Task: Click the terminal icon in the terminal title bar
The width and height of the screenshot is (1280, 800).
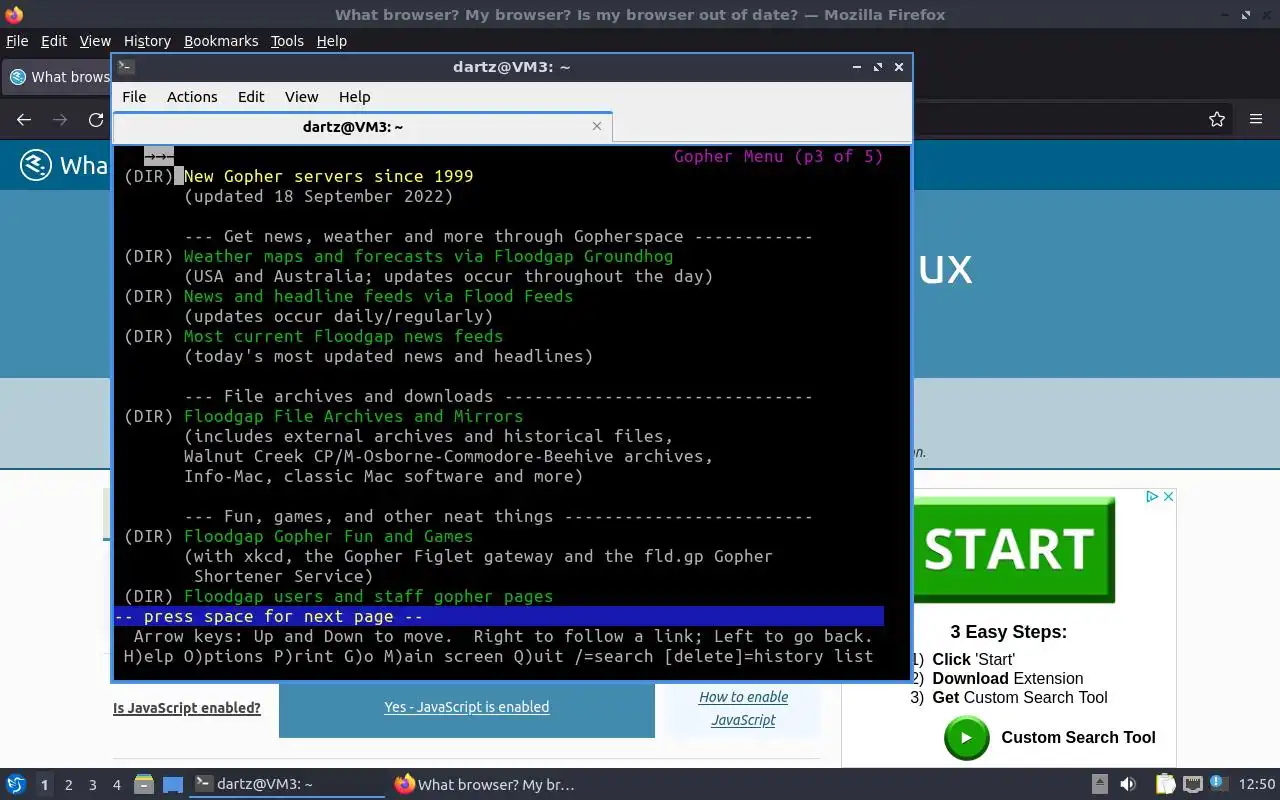Action: tap(126, 67)
